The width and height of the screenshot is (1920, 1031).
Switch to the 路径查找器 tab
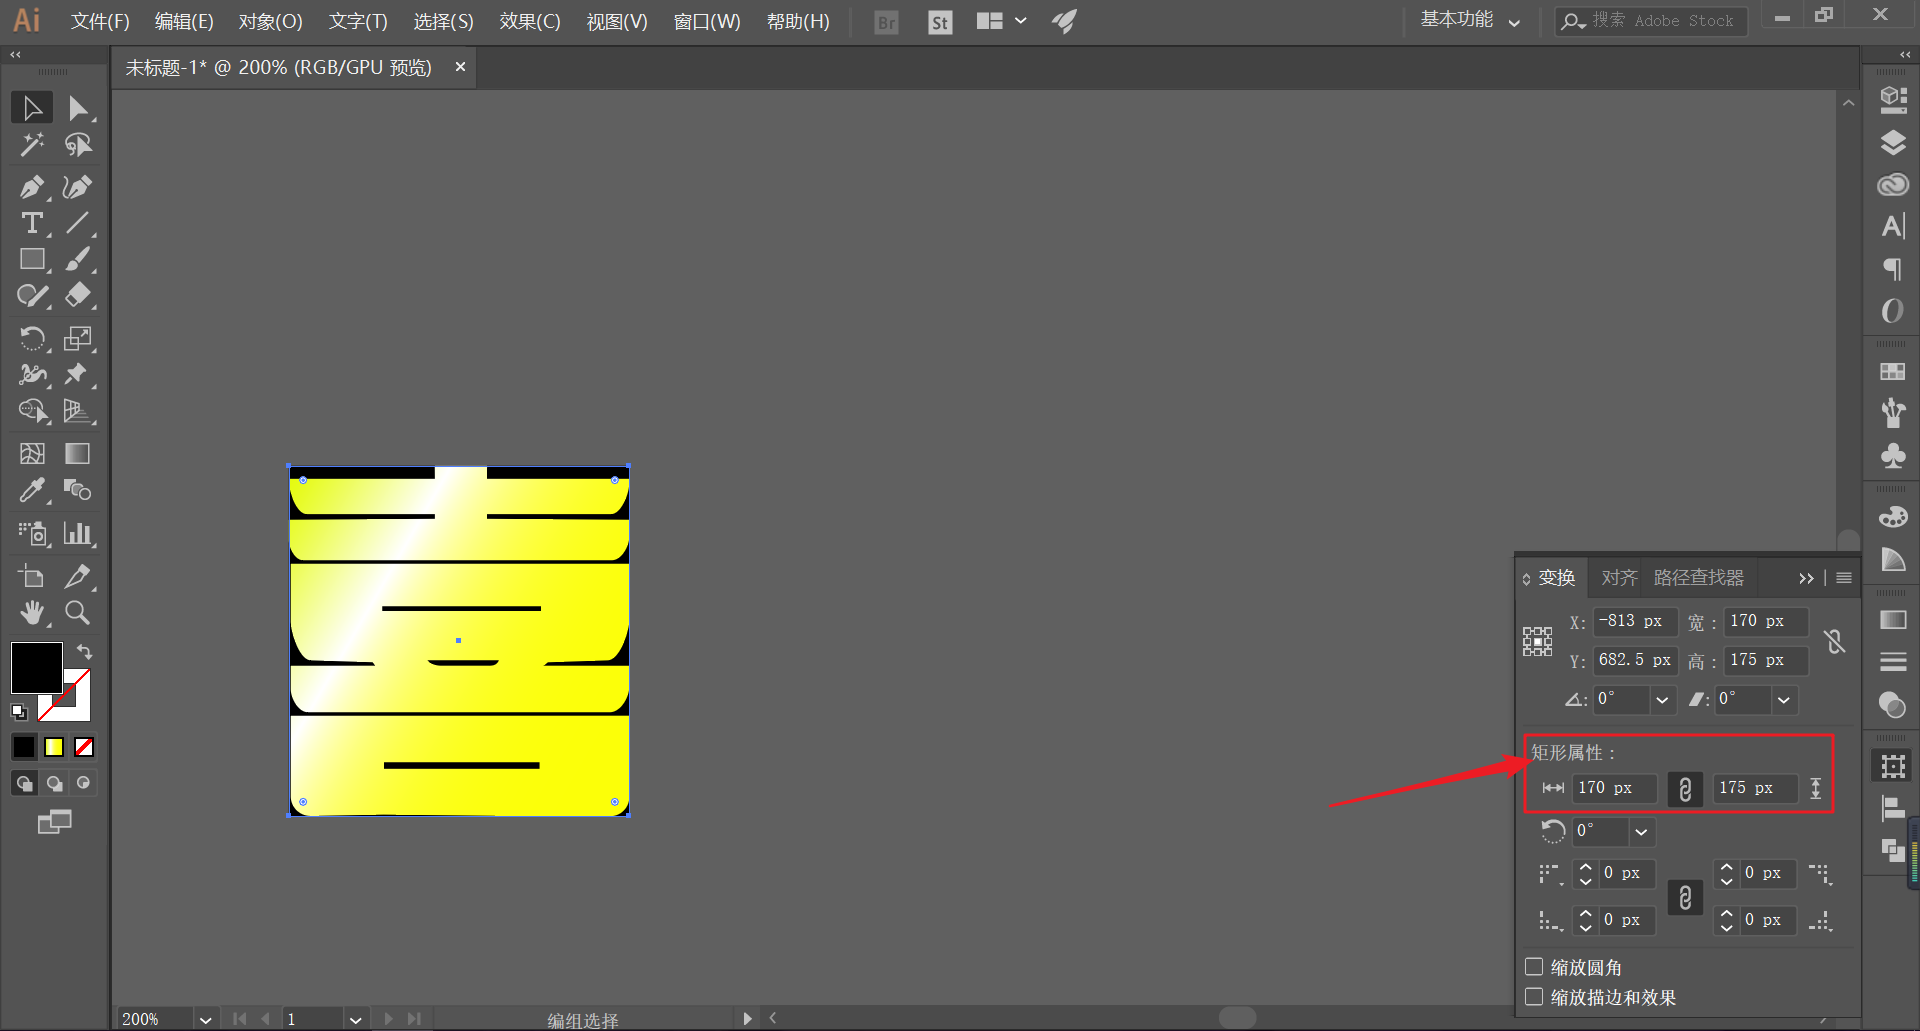[1698, 578]
